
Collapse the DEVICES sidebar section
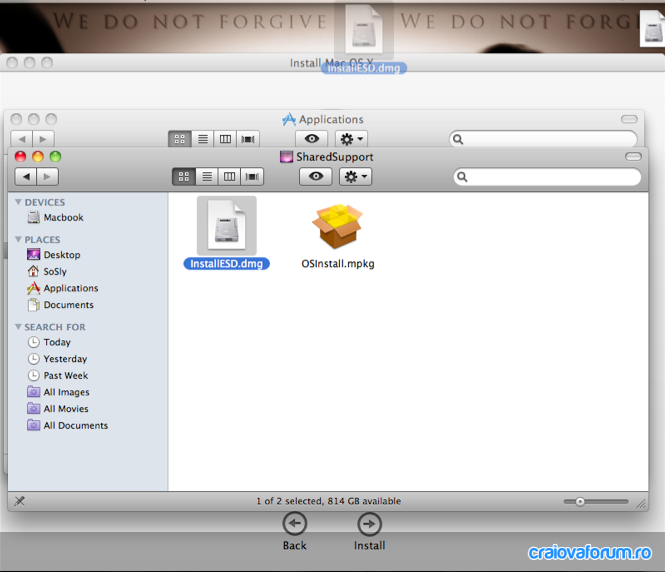[18, 202]
